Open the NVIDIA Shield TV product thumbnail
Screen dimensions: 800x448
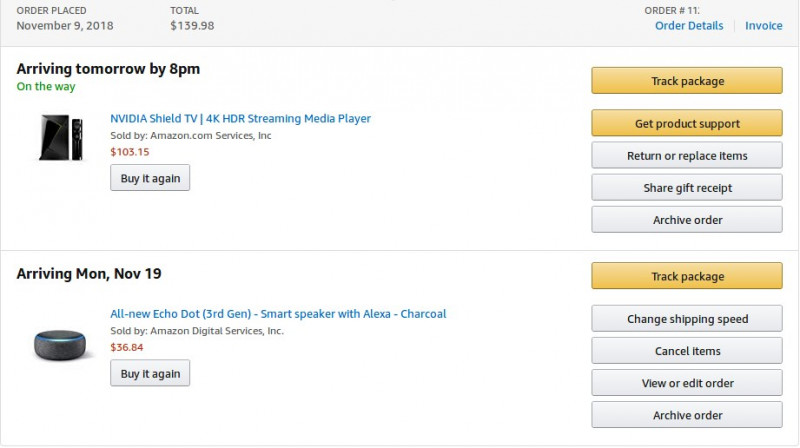(61, 137)
